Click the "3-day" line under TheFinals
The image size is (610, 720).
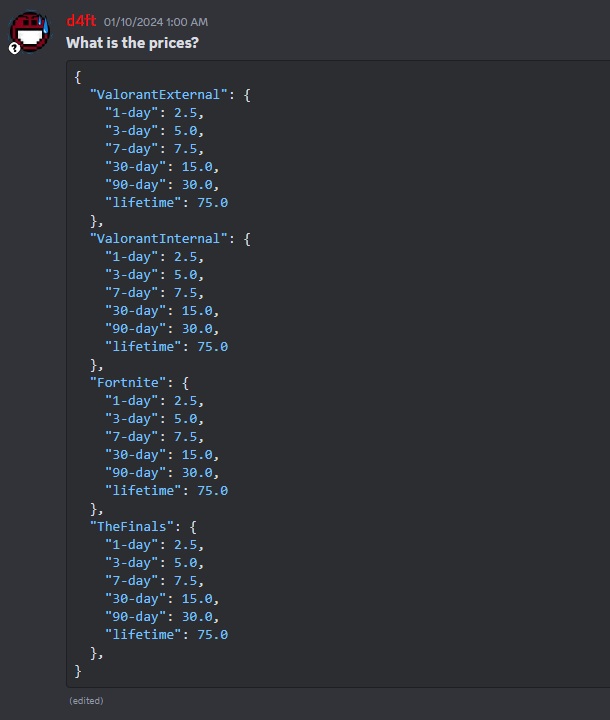pos(154,562)
